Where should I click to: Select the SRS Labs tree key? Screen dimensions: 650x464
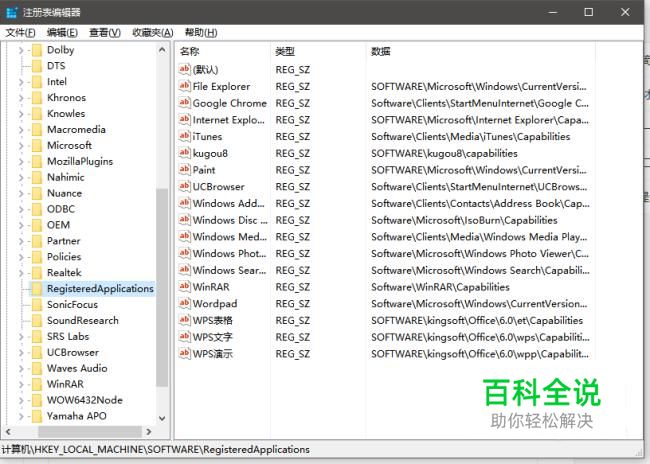[x=68, y=337]
